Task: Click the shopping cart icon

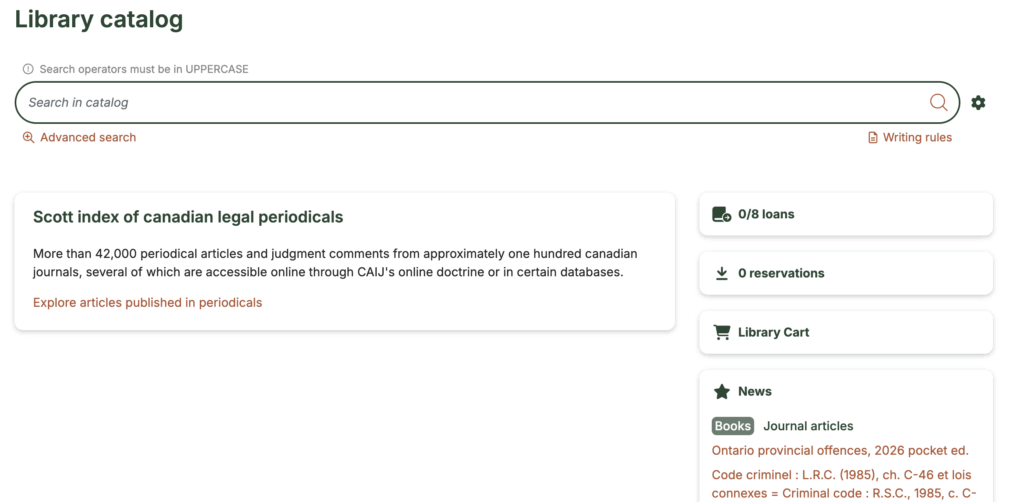Action: coord(722,332)
